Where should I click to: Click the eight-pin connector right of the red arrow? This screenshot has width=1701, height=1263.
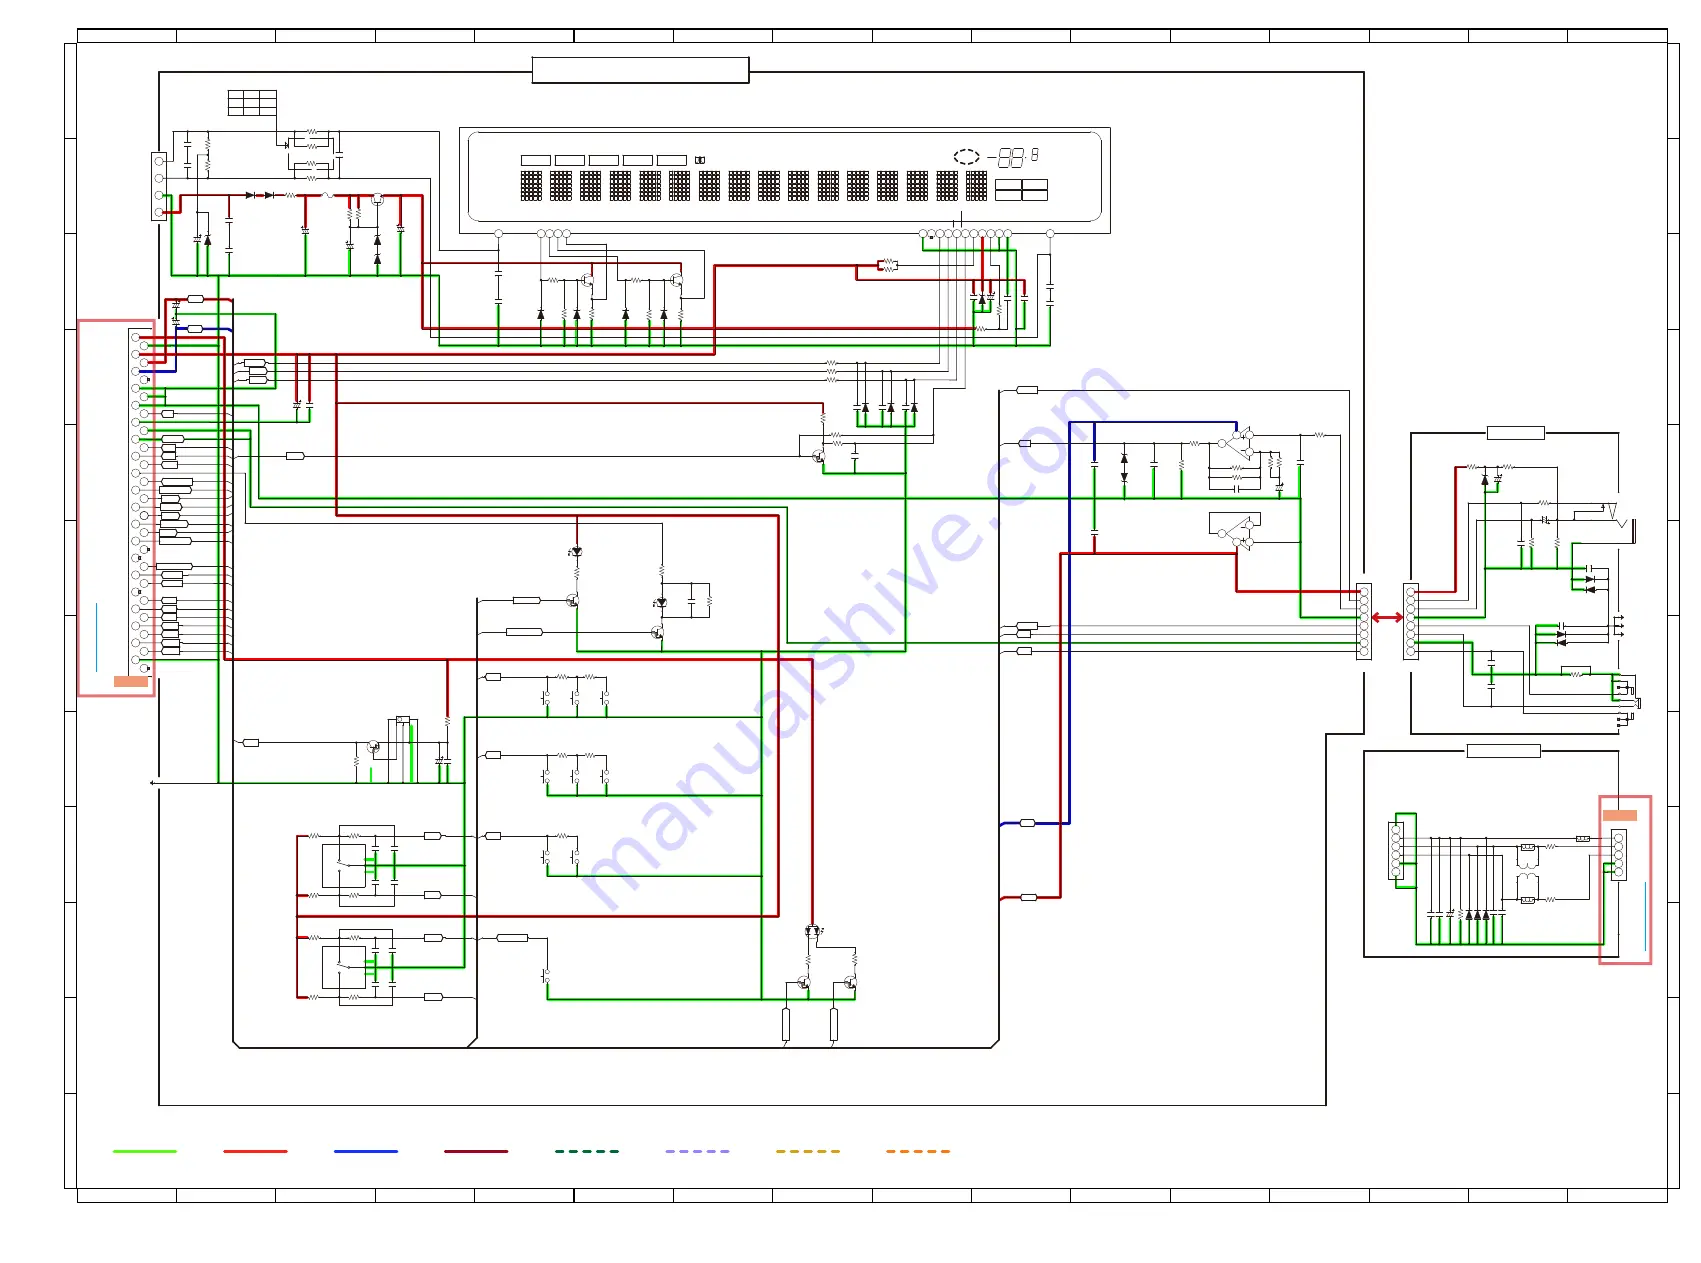click(x=1411, y=621)
